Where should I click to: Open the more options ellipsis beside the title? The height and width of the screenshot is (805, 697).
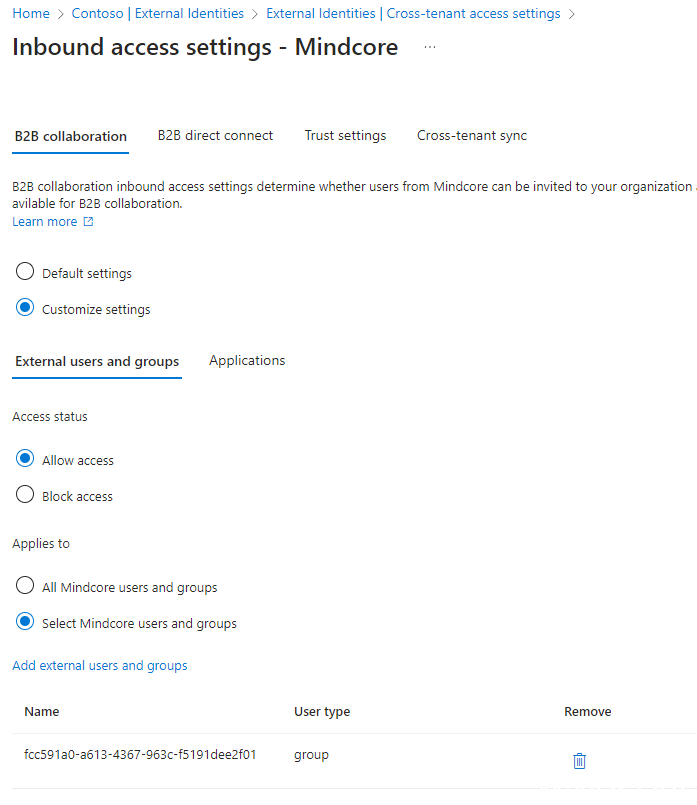430,48
